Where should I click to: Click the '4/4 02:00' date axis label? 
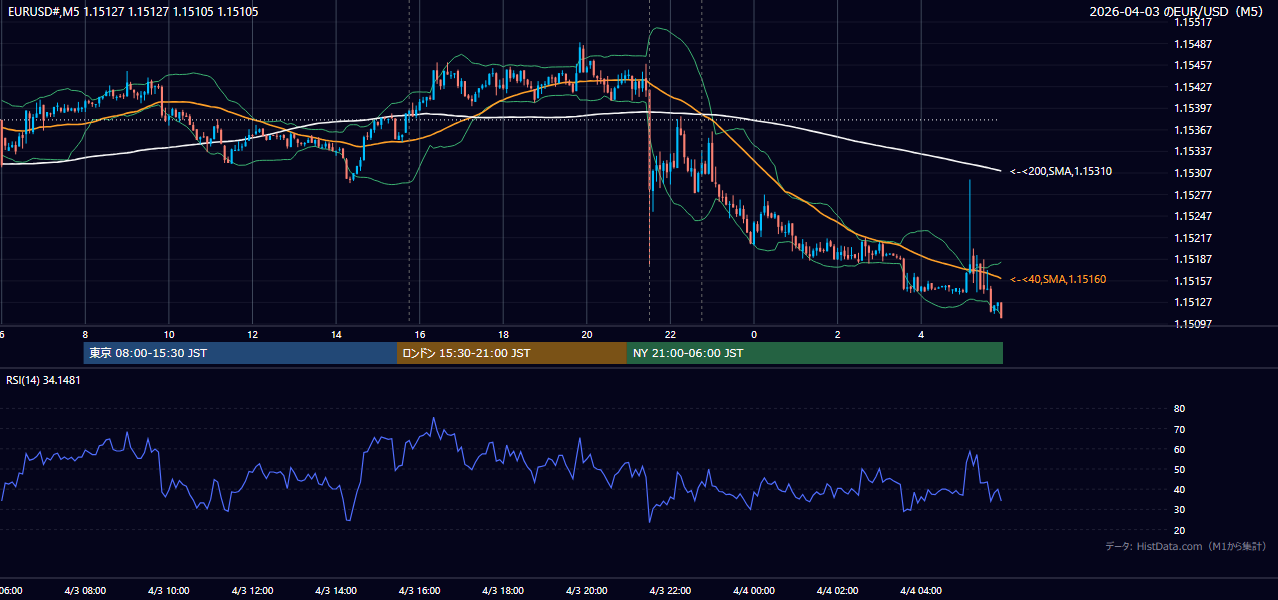click(x=838, y=591)
